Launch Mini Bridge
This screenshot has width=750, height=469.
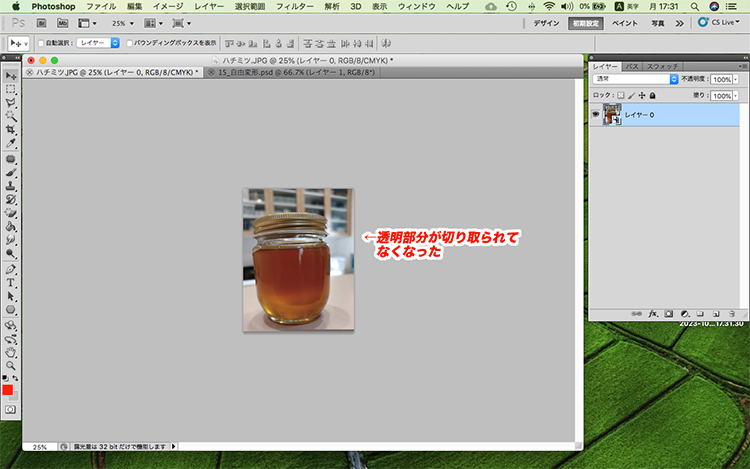pyautogui.click(x=62, y=23)
